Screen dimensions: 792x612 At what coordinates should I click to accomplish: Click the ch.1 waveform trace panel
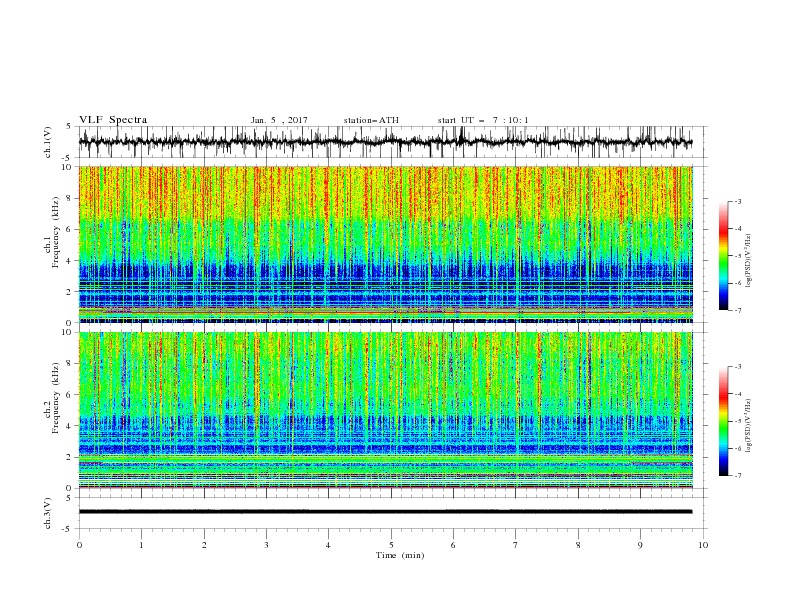point(392,142)
